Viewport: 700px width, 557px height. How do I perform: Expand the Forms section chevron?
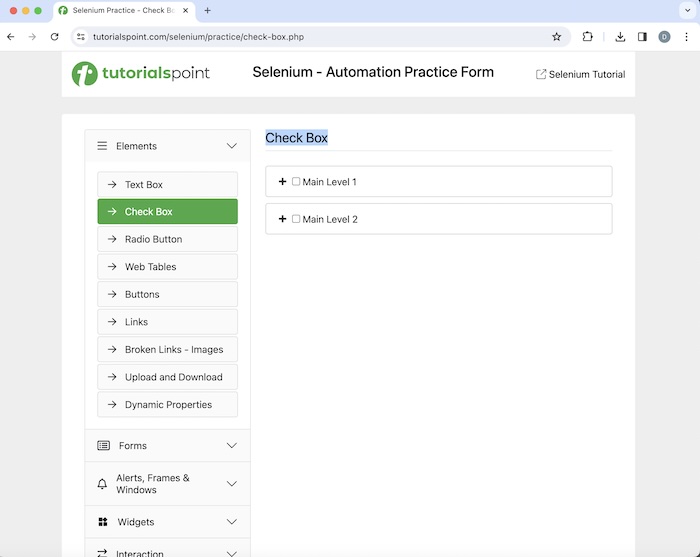click(x=232, y=445)
